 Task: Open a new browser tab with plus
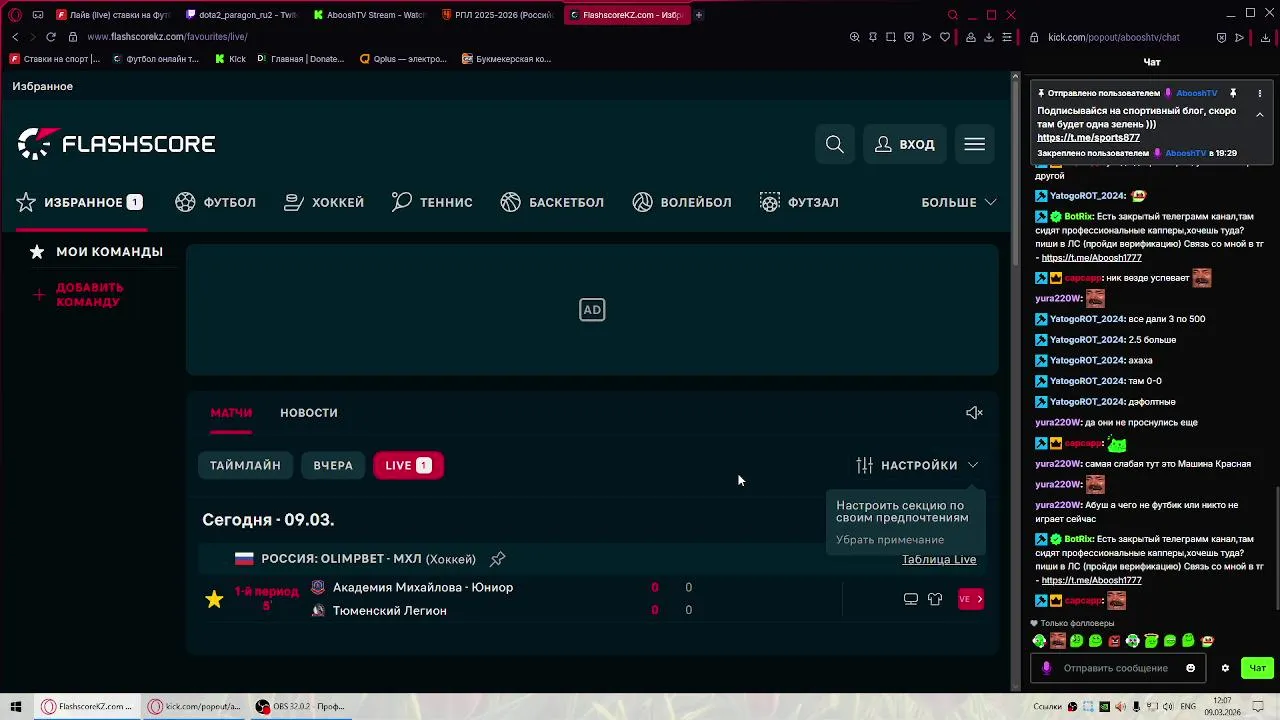pos(698,15)
